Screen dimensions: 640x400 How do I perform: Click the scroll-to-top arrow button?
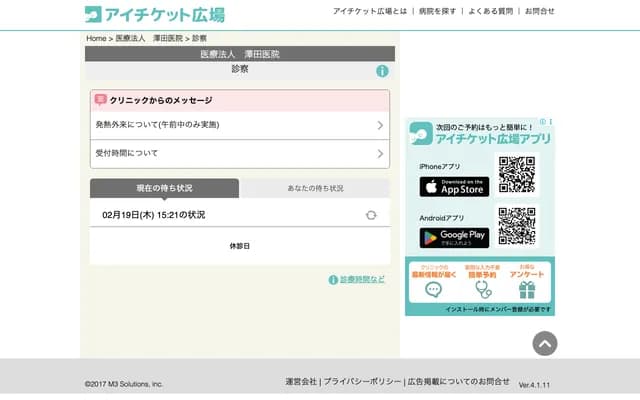point(545,344)
